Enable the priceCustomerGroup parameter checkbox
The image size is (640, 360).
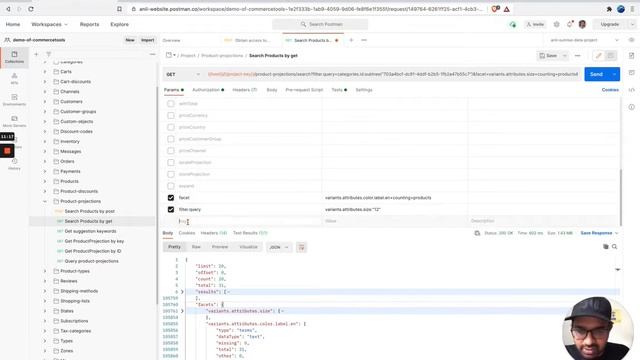pos(171,139)
